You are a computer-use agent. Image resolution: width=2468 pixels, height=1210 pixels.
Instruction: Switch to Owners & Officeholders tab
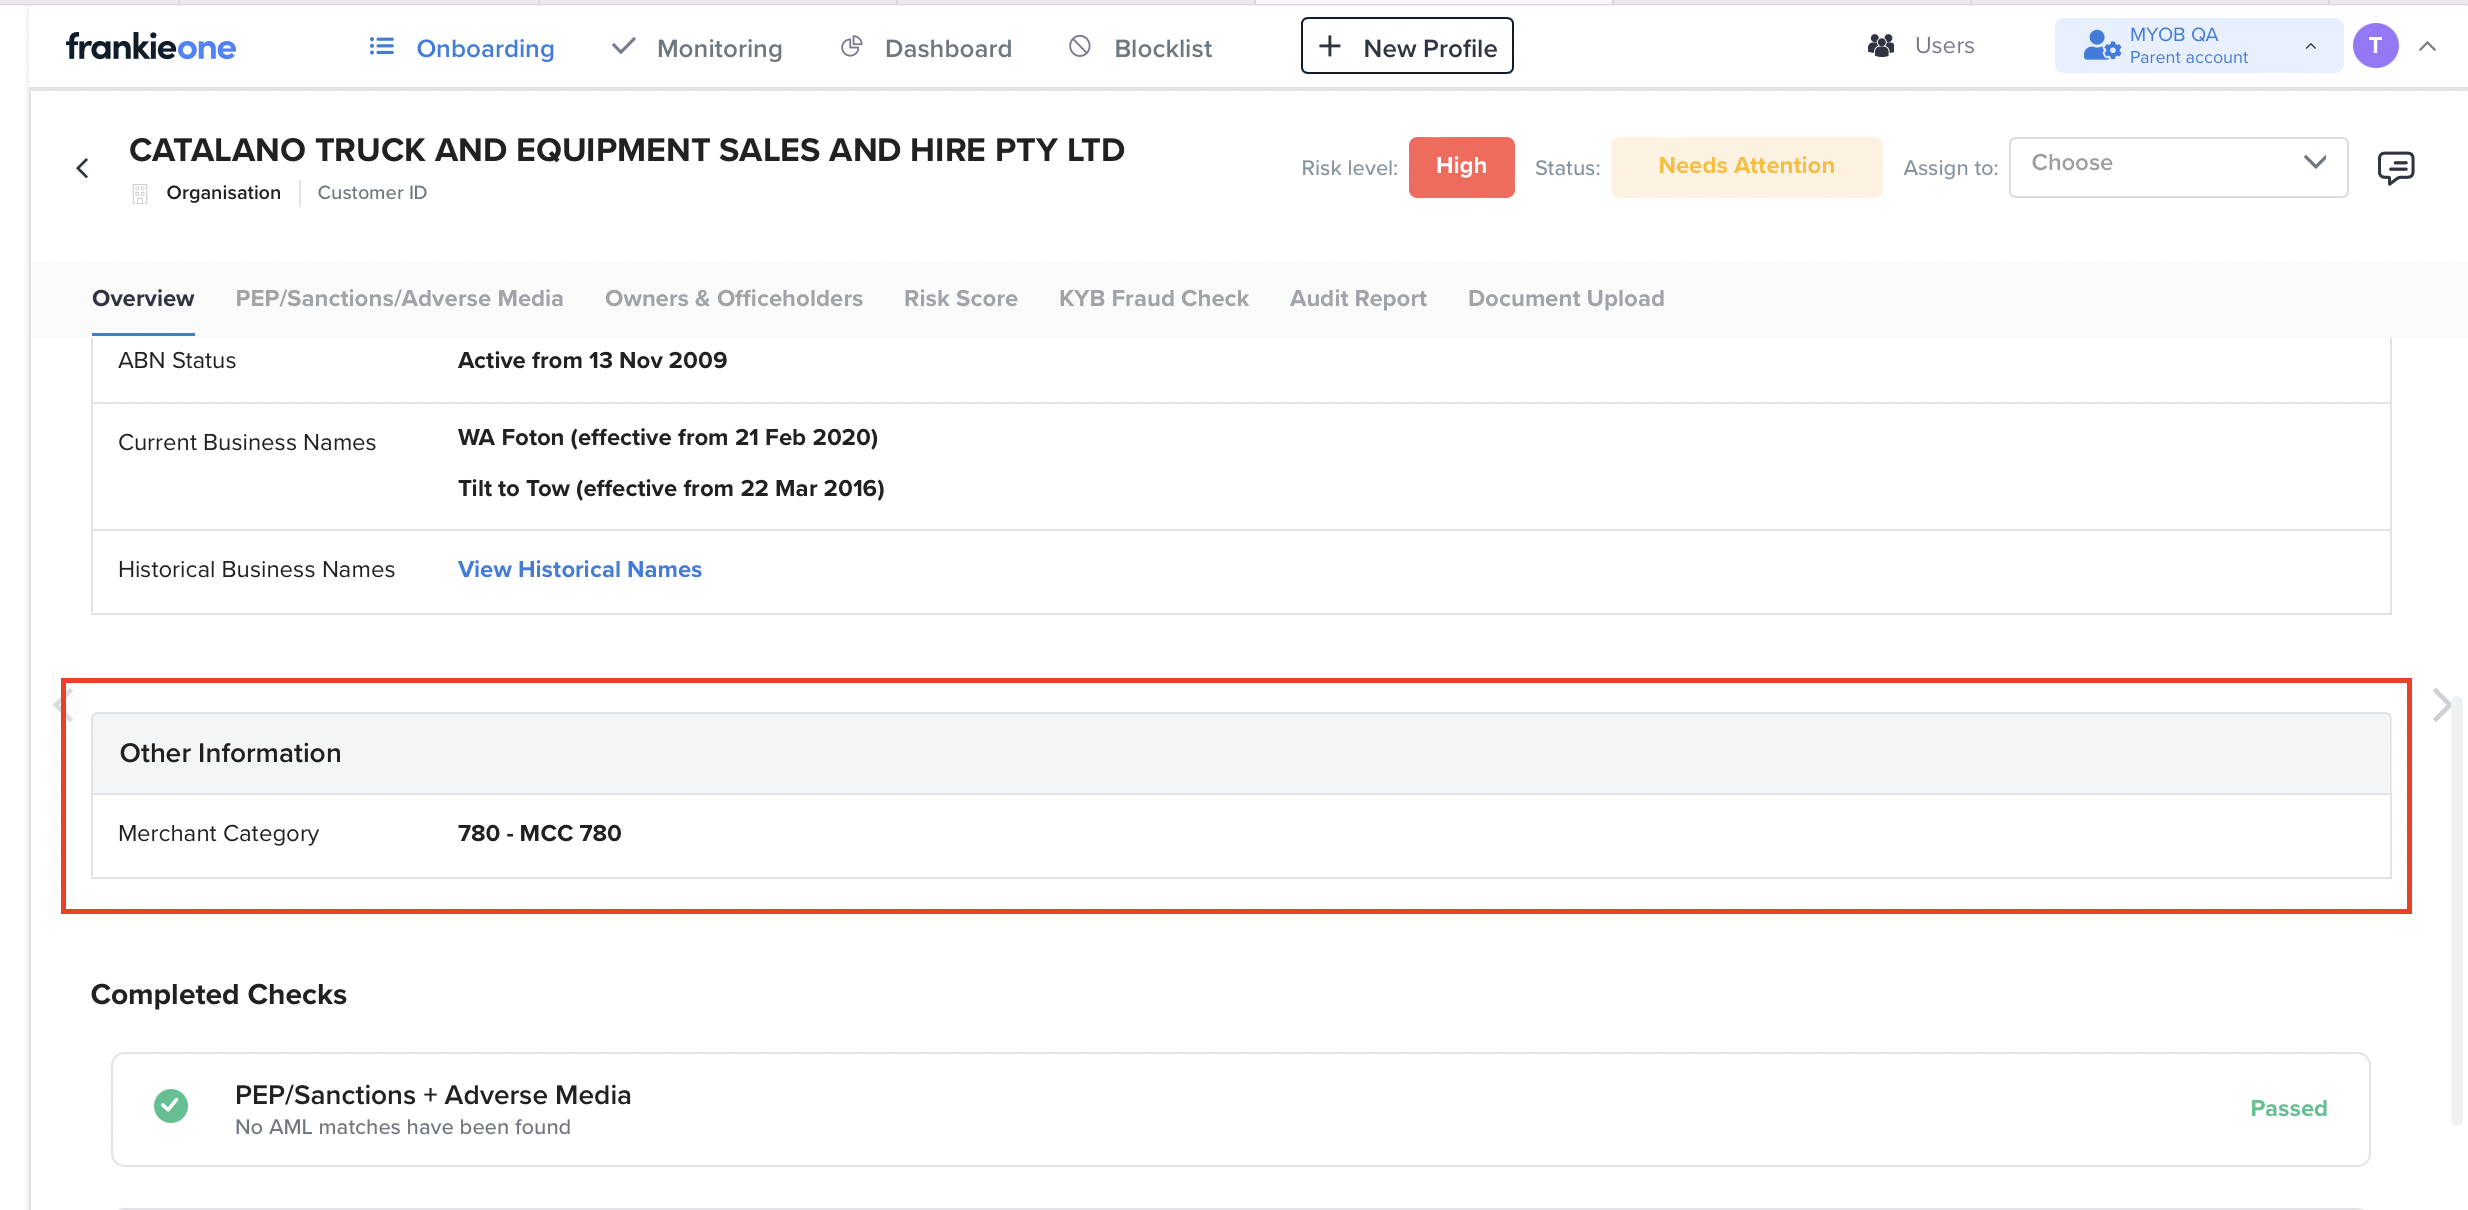tap(733, 298)
